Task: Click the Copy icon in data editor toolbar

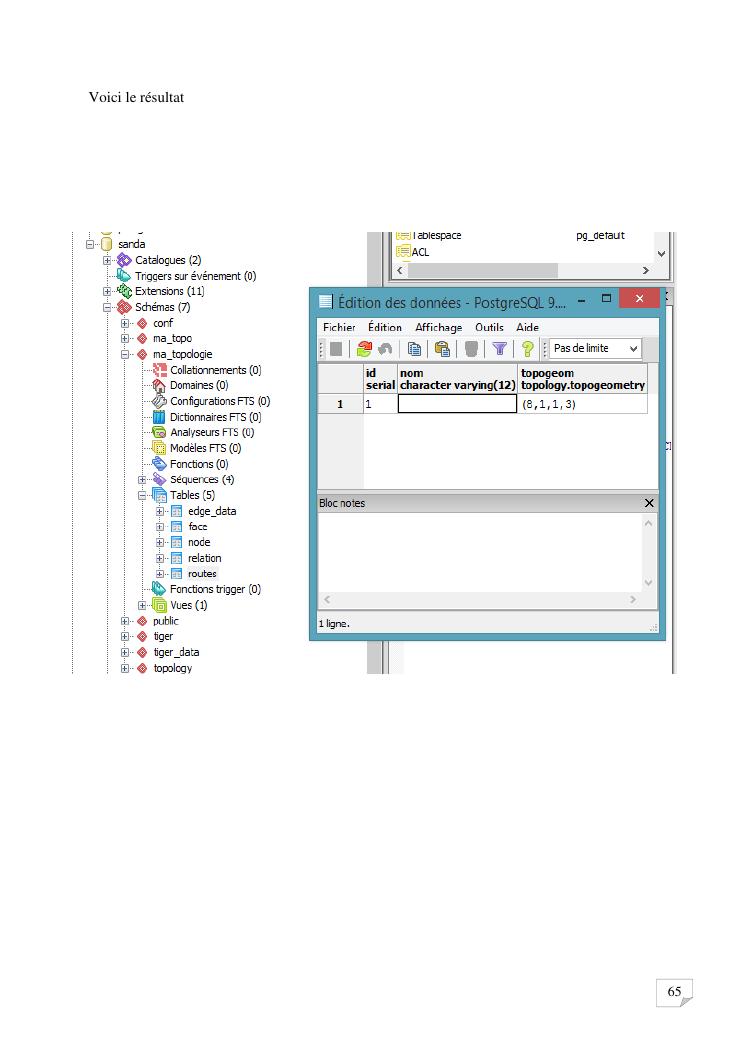Action: [413, 349]
